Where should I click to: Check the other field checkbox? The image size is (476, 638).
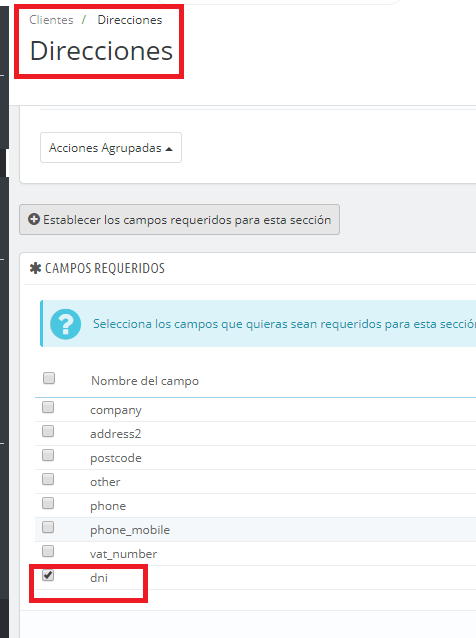point(48,479)
